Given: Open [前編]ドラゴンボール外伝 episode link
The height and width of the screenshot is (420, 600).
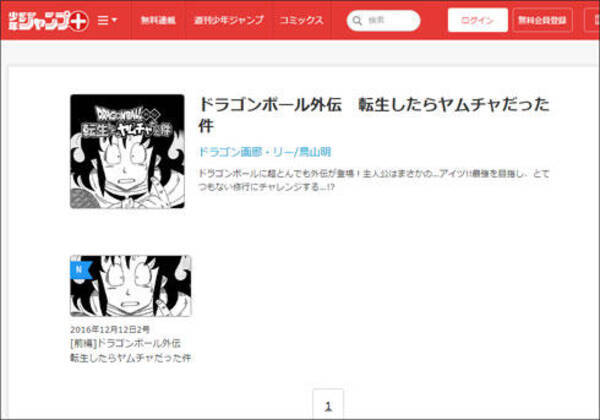Looking at the screenshot, I should click(130, 350).
